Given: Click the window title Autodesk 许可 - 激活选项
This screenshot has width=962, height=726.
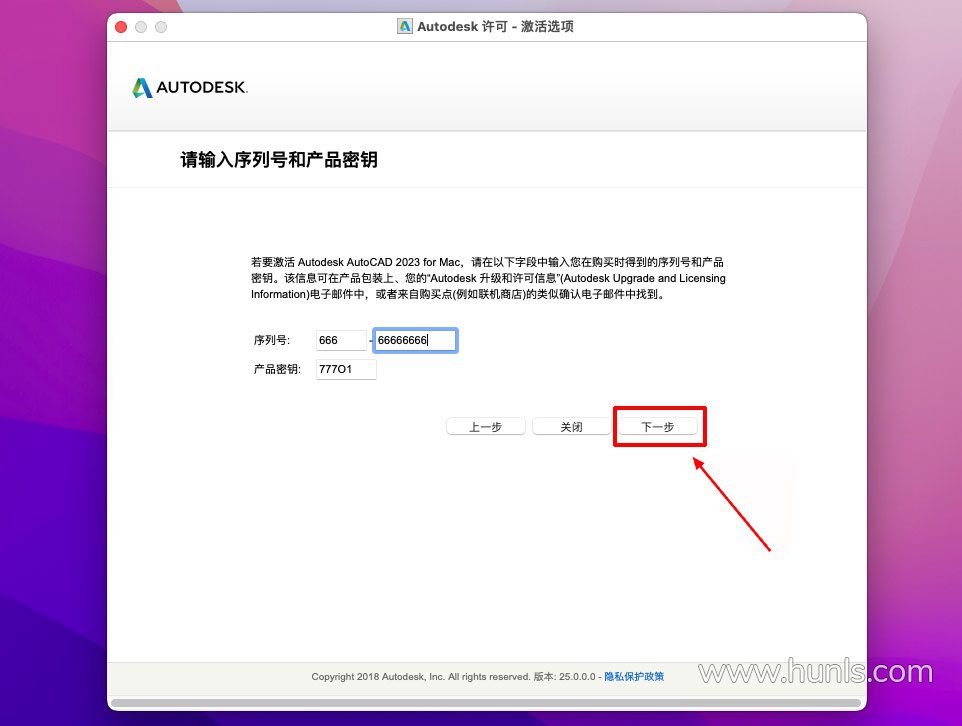Looking at the screenshot, I should [x=495, y=26].
